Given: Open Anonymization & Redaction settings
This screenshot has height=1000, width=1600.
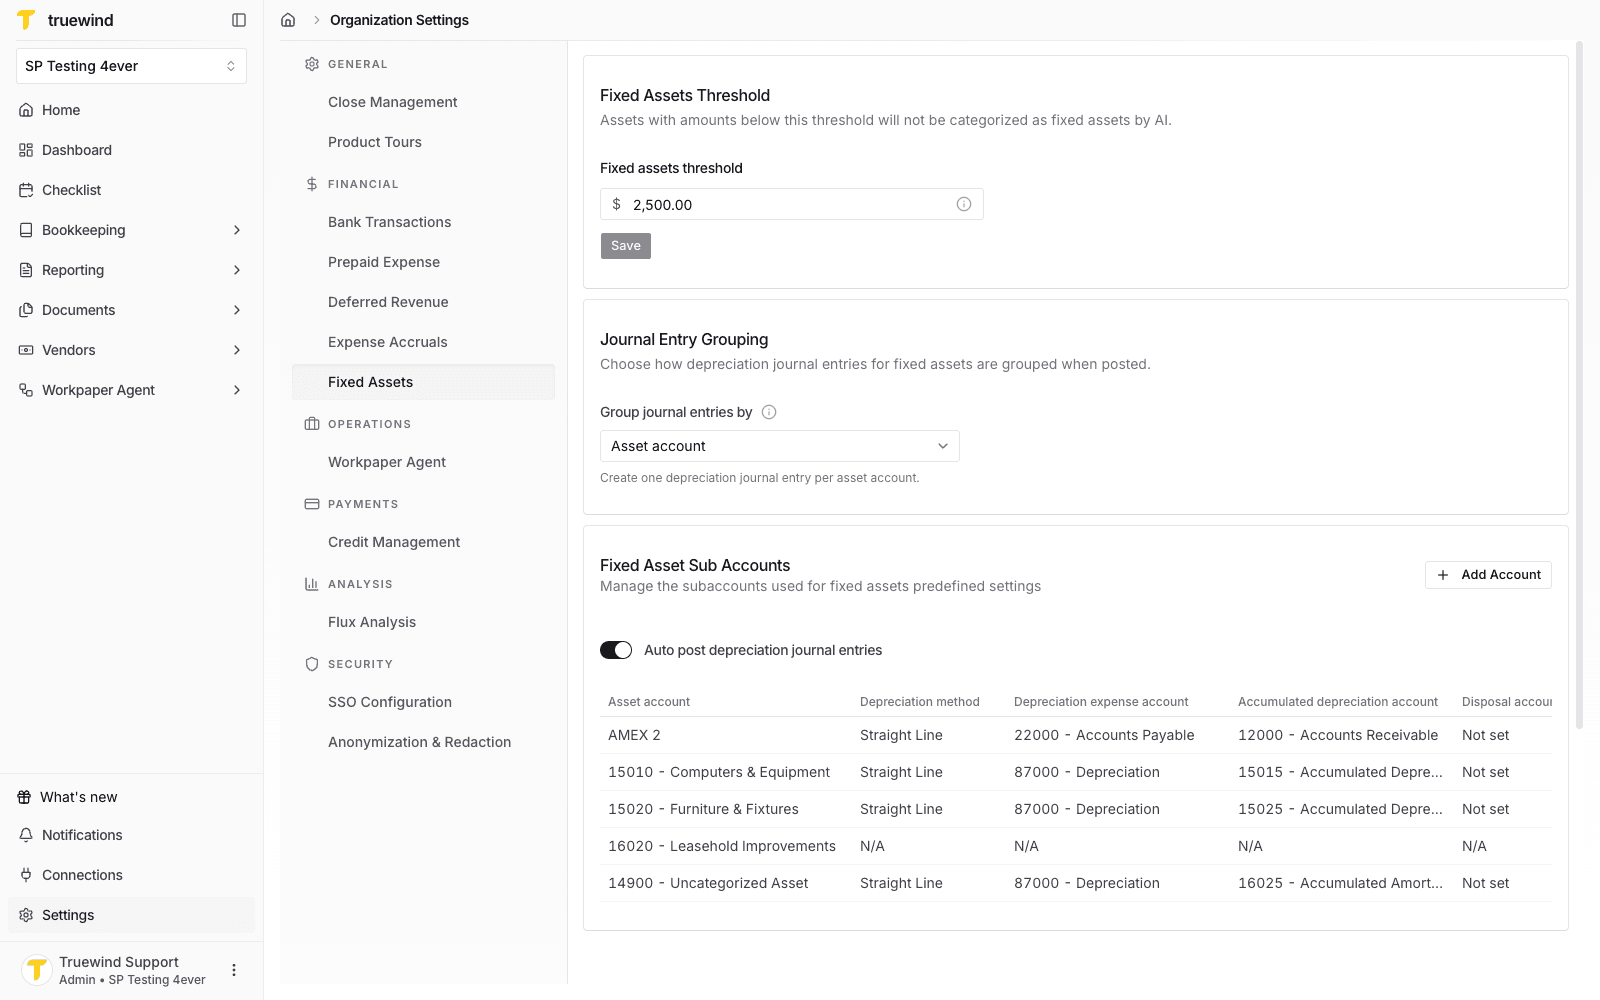Looking at the screenshot, I should pos(423,742).
